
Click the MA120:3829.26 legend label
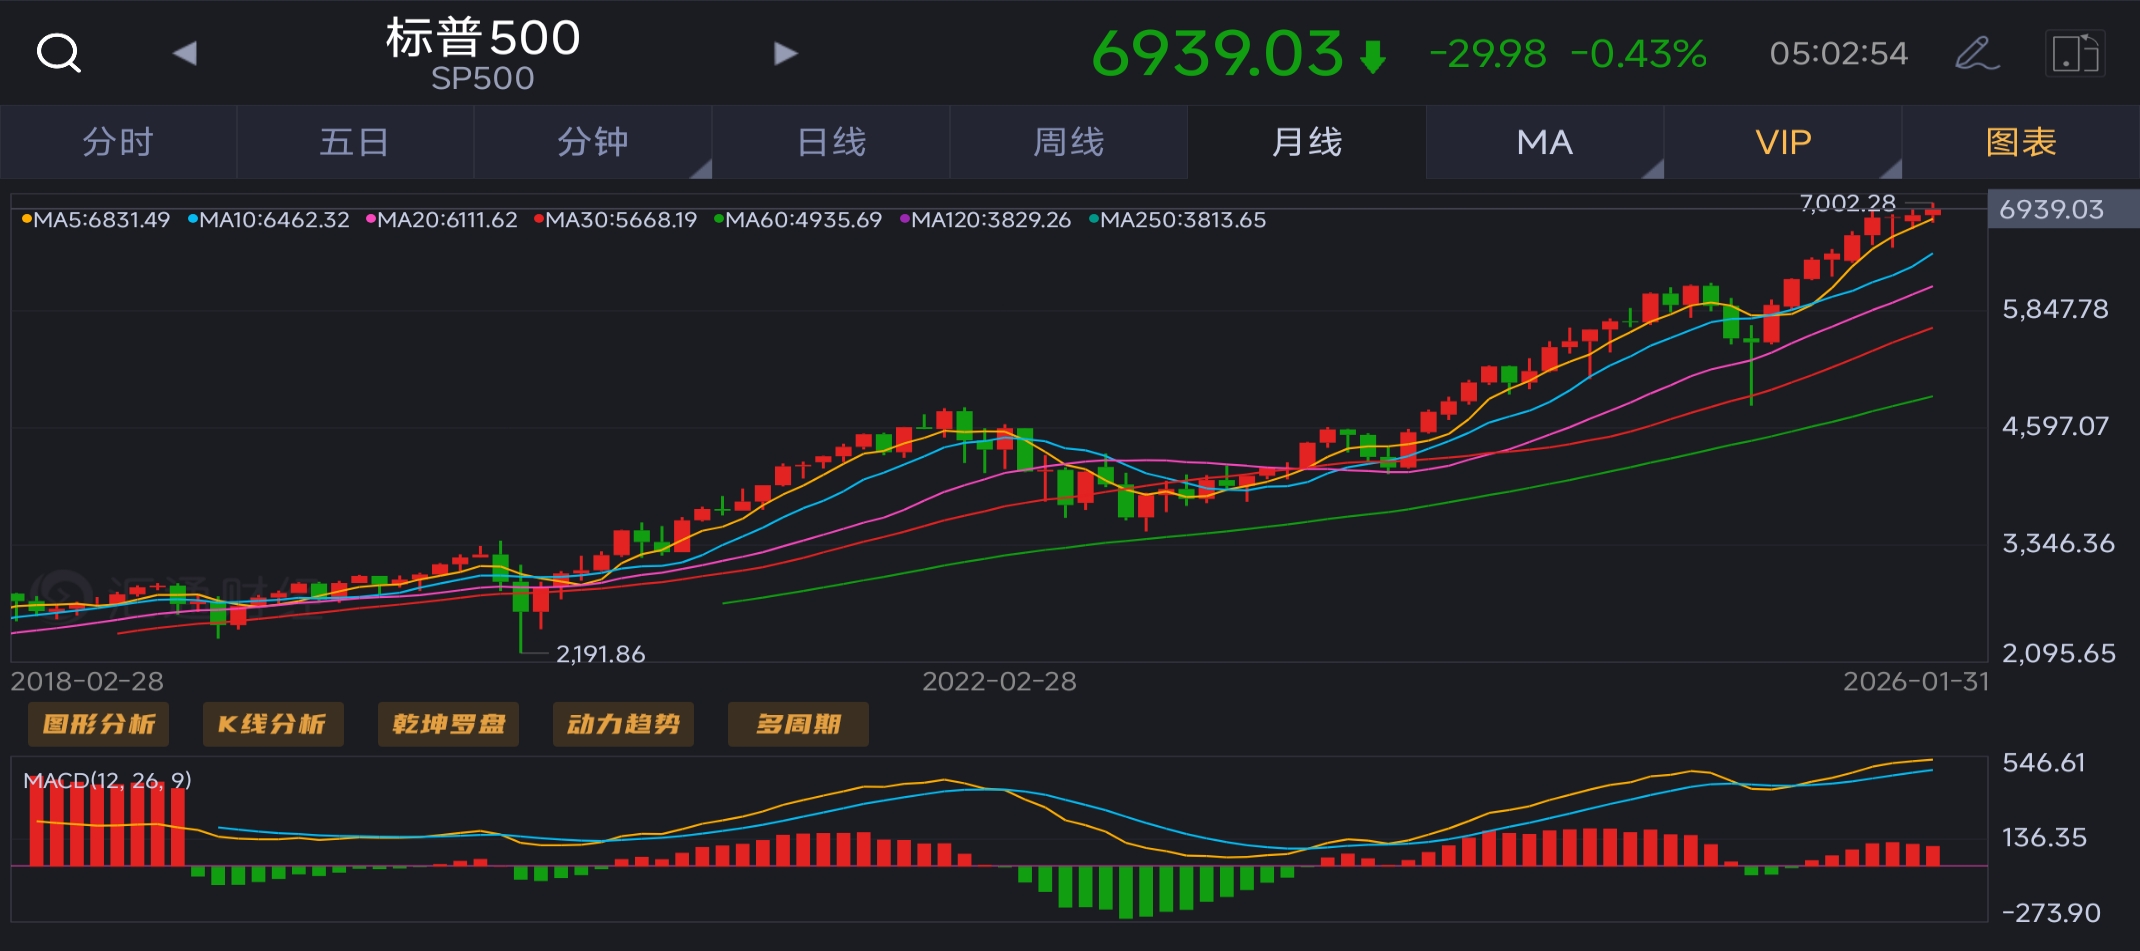tap(986, 220)
